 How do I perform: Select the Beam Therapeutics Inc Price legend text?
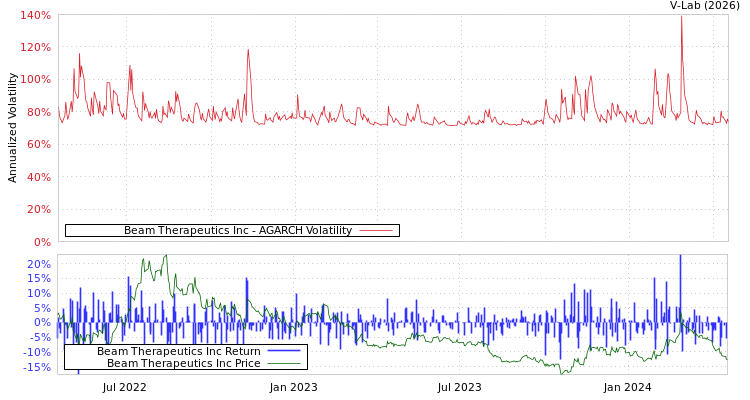[183, 363]
